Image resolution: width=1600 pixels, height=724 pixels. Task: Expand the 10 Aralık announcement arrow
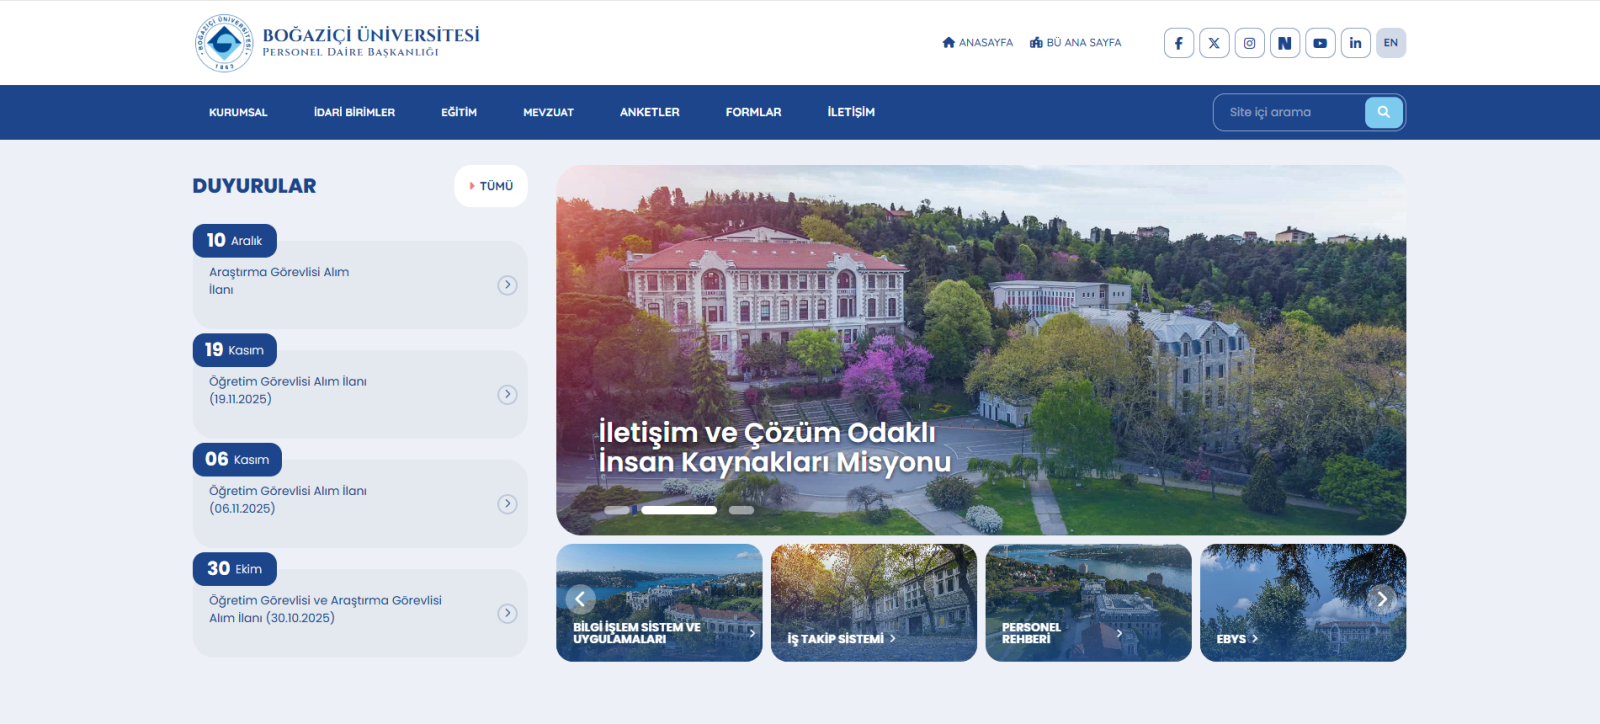tap(507, 285)
